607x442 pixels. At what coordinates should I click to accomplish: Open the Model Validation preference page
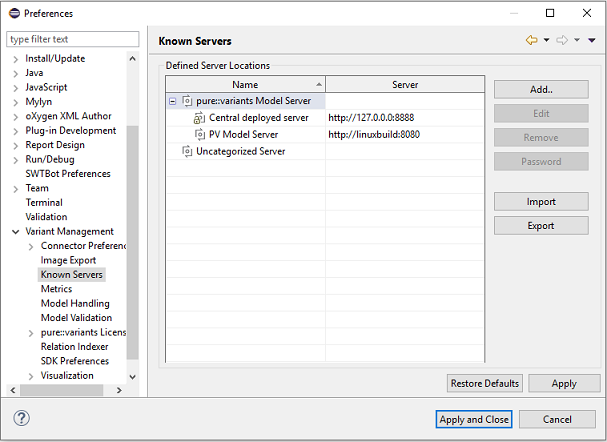click(x=76, y=318)
